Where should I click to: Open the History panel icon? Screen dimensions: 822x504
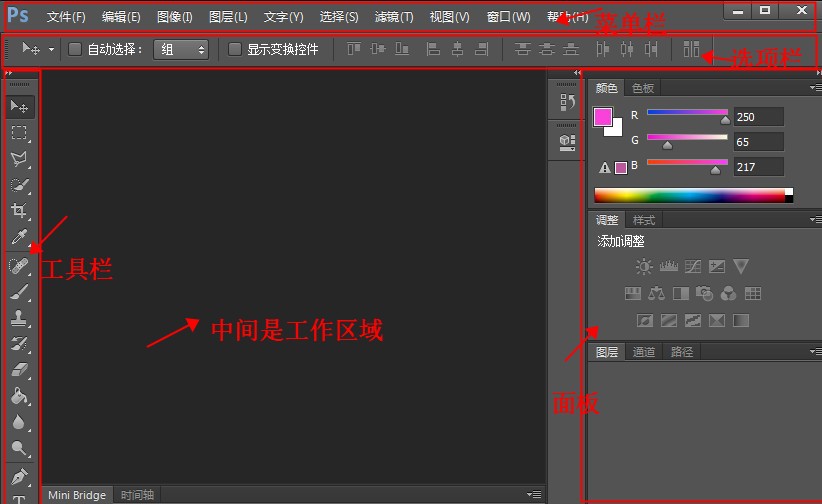[567, 102]
